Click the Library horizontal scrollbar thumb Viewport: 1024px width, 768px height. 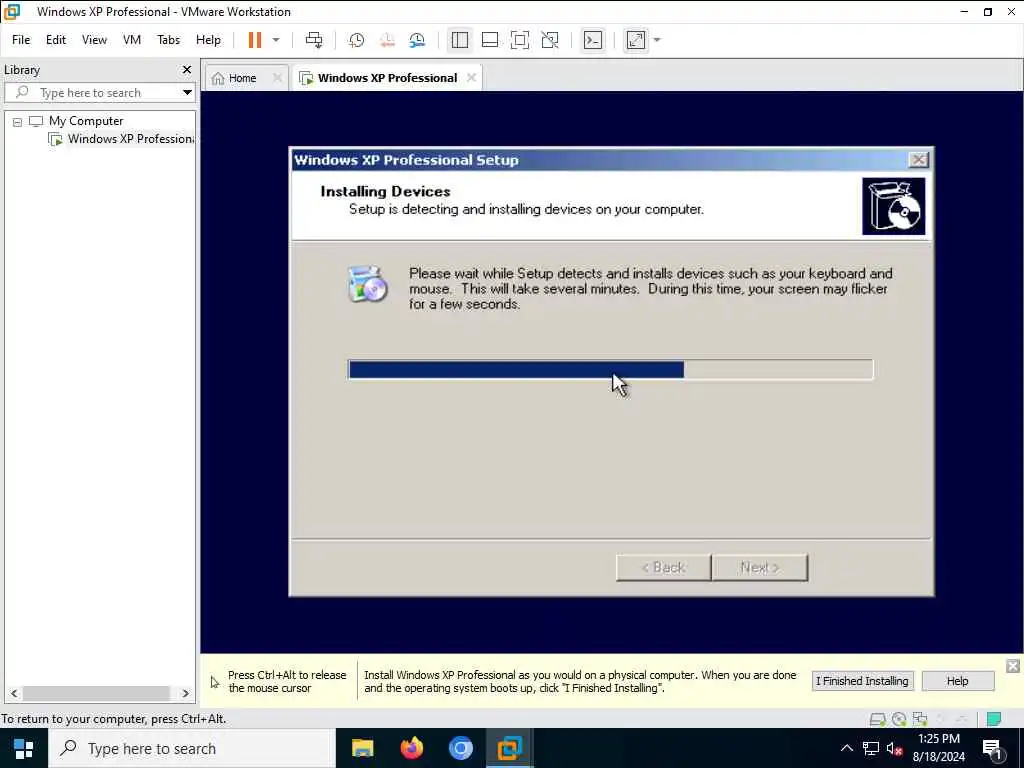(97, 693)
